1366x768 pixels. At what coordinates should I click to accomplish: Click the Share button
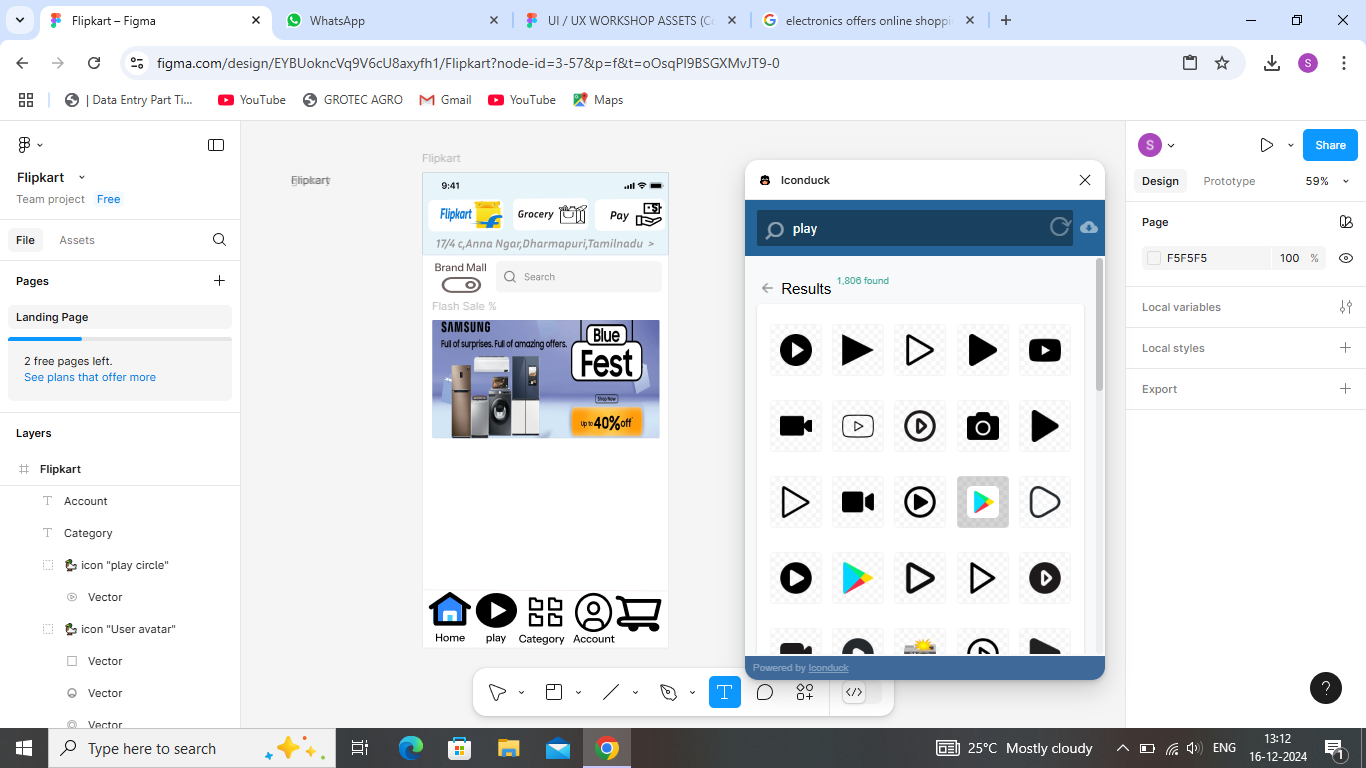point(1330,145)
